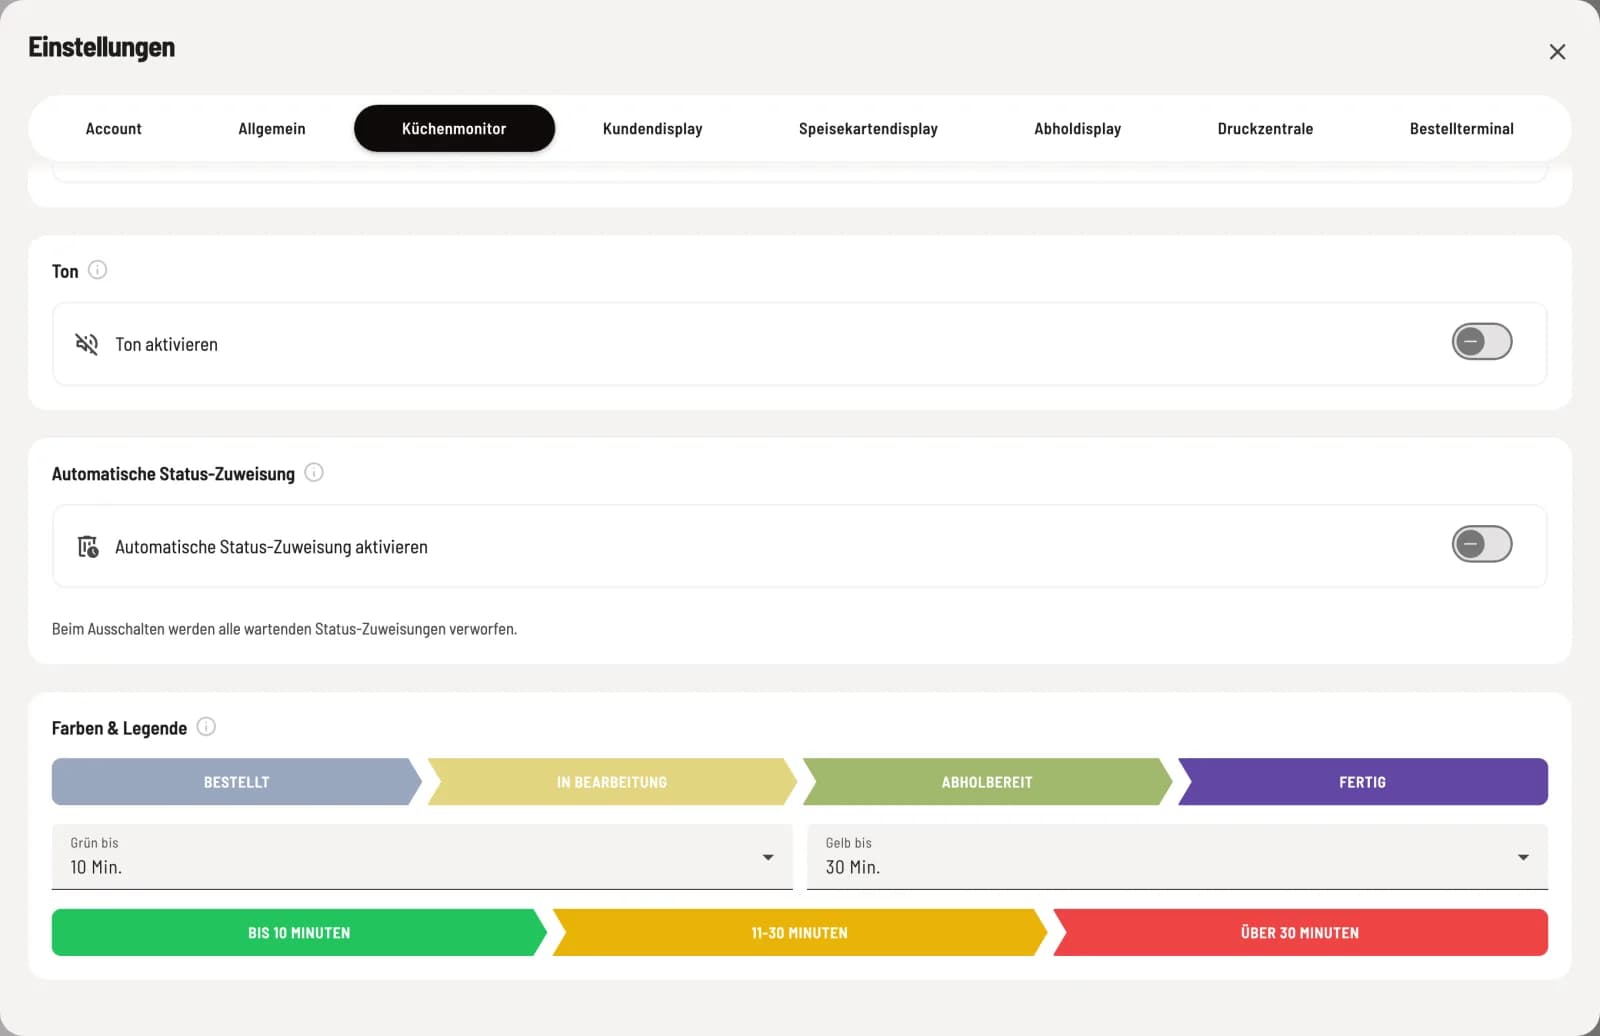
Task: Click the BIS 10 MINUTEN green bar
Action: point(299,933)
